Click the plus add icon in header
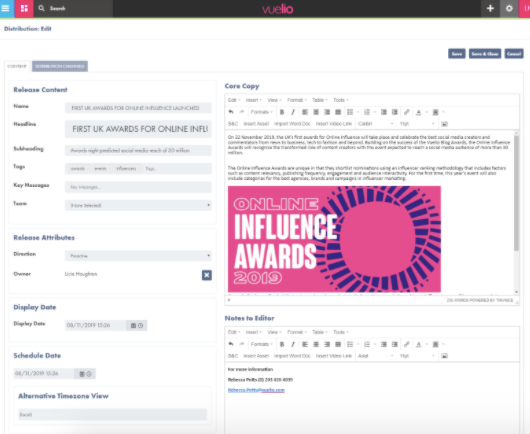 pos(490,8)
